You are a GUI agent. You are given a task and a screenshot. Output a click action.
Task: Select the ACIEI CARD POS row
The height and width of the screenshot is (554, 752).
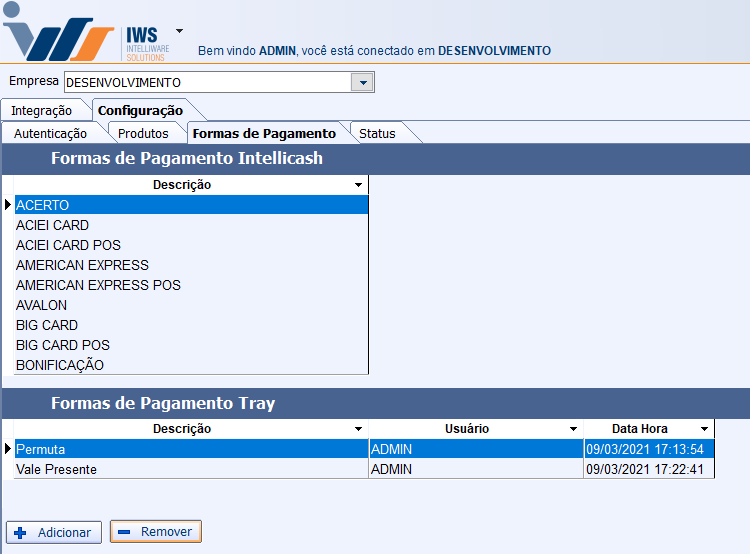[191, 245]
